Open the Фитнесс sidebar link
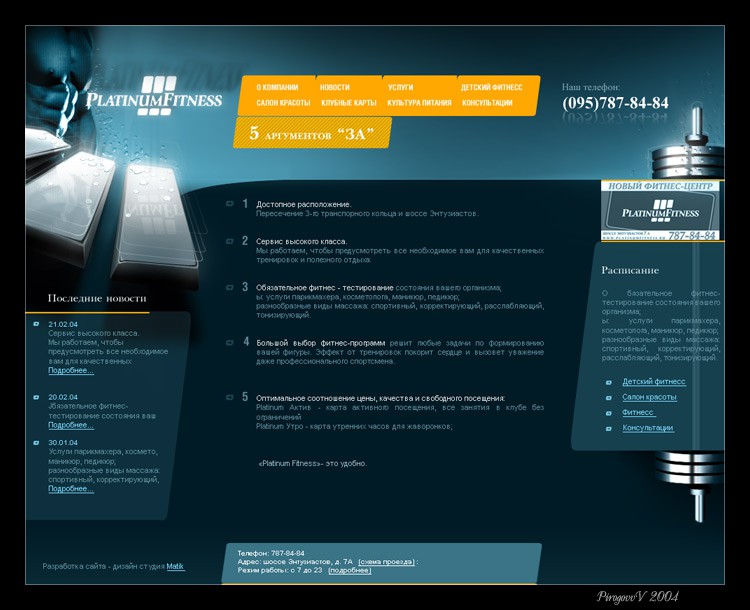 639,412
